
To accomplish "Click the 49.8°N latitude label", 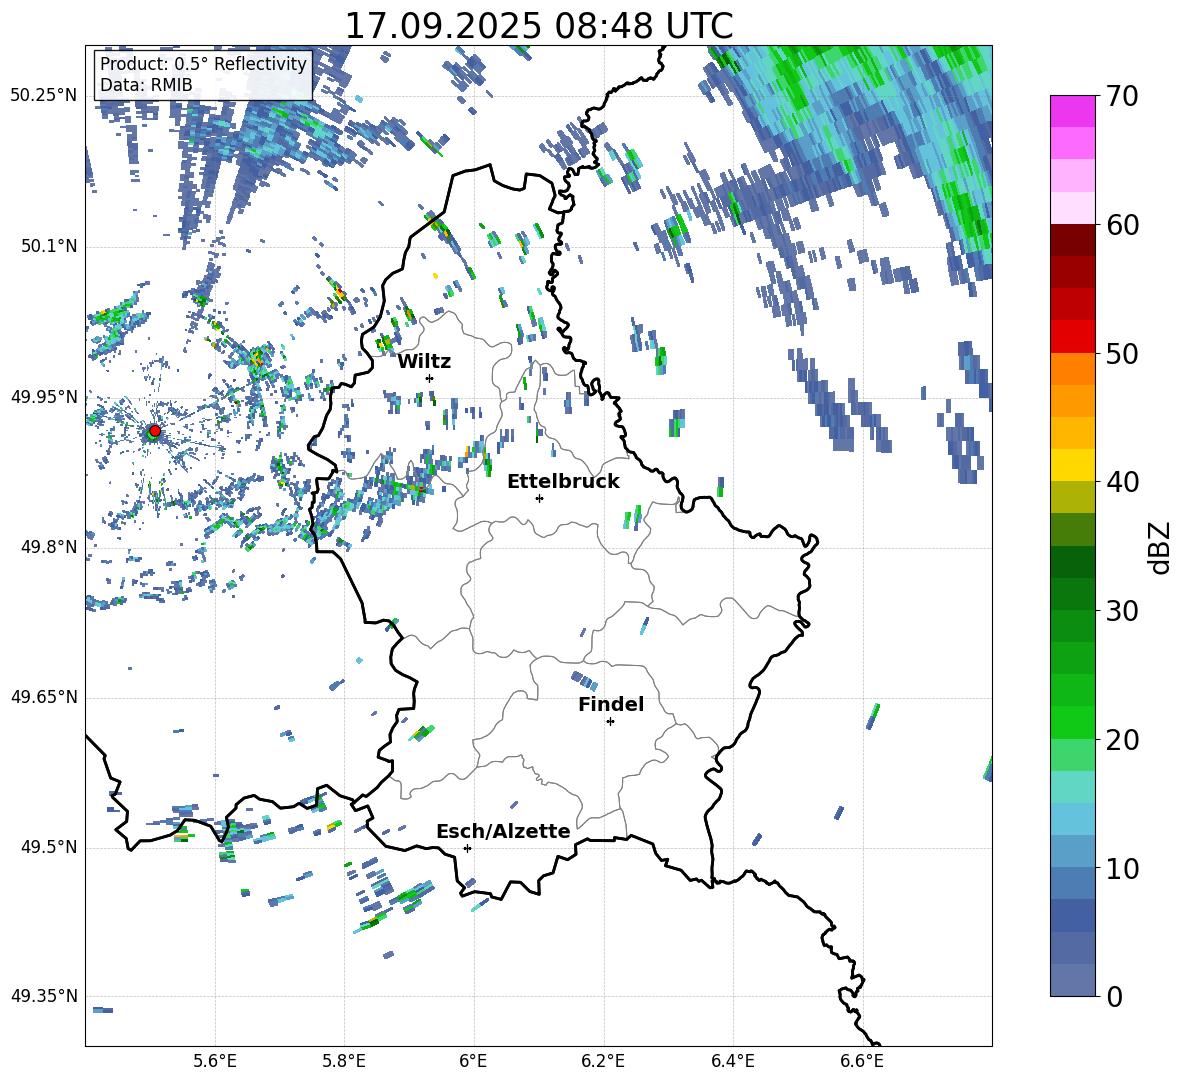I will coord(48,547).
